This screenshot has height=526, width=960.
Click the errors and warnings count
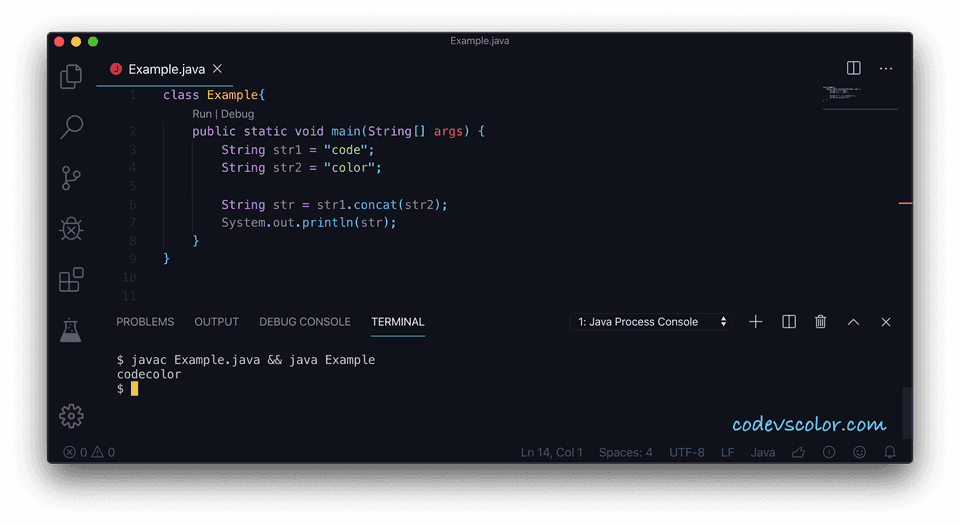[89, 452]
